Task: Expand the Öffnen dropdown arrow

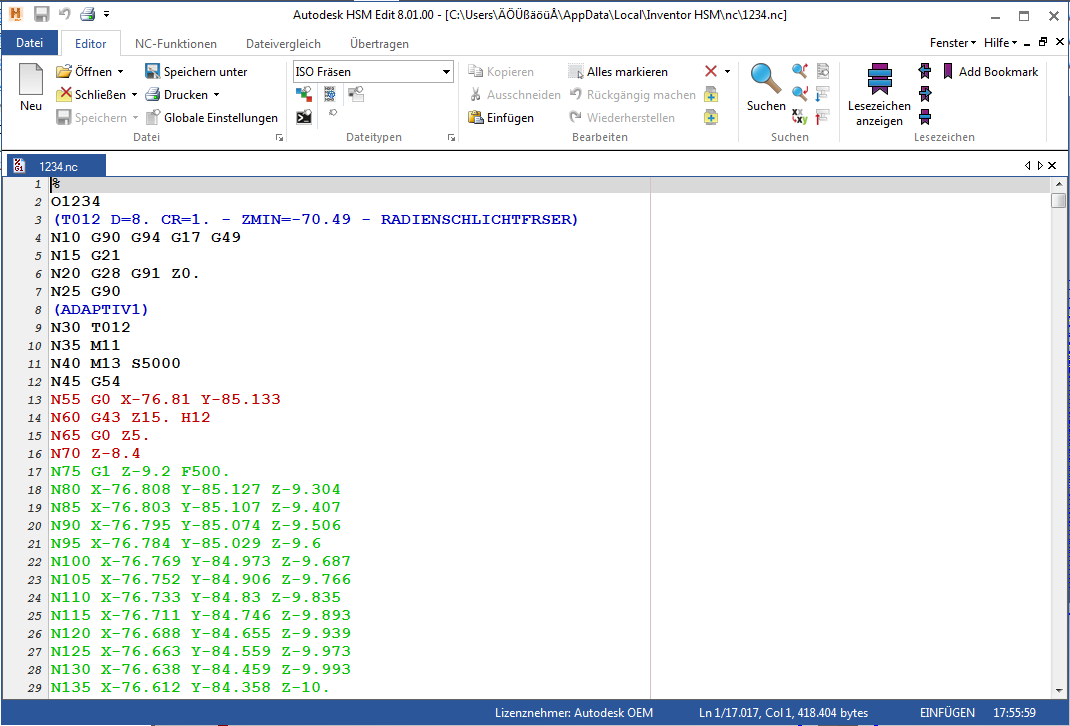Action: [x=120, y=72]
